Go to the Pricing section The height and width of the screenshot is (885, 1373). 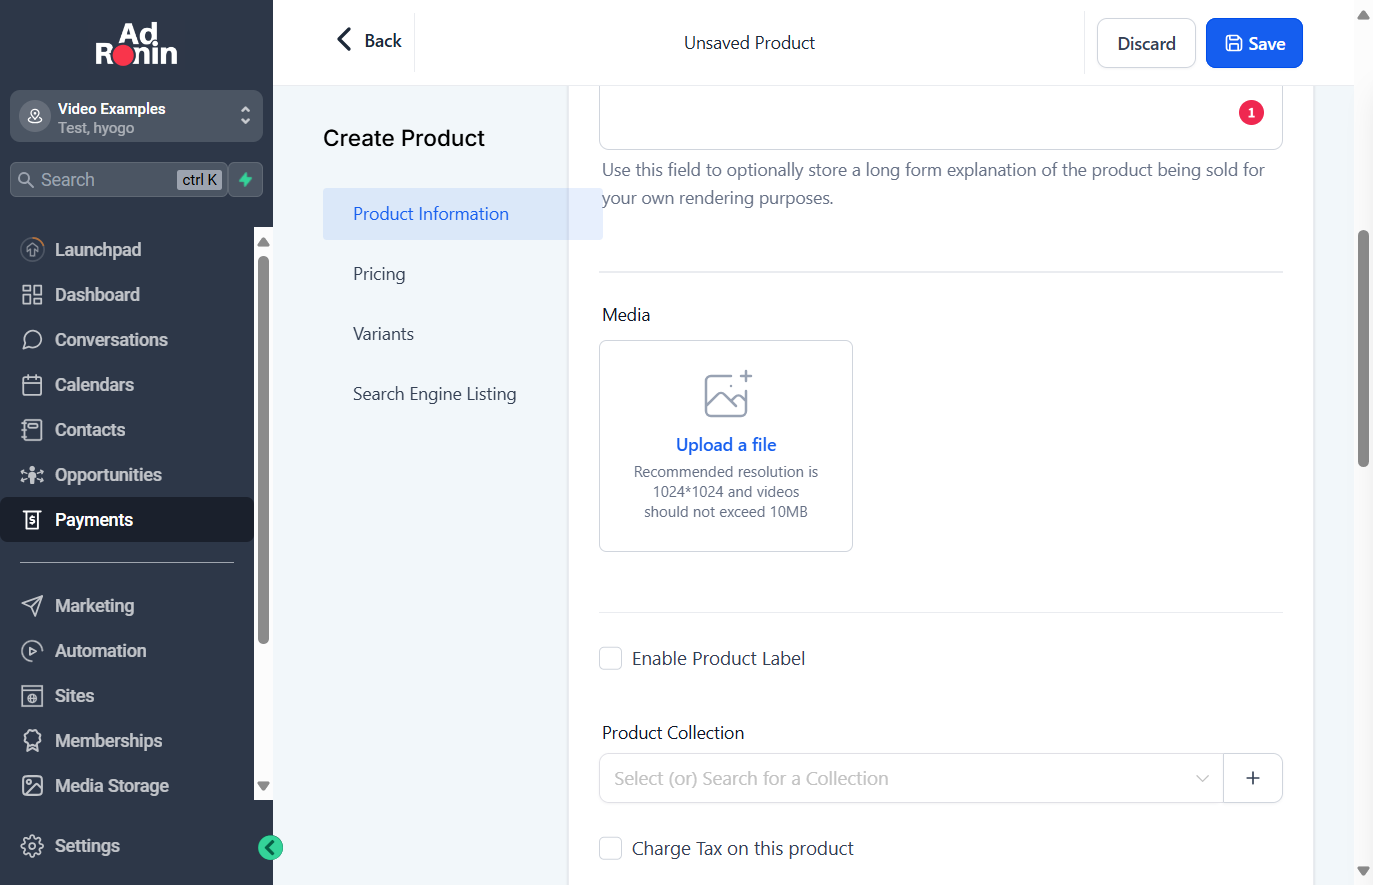coord(379,274)
